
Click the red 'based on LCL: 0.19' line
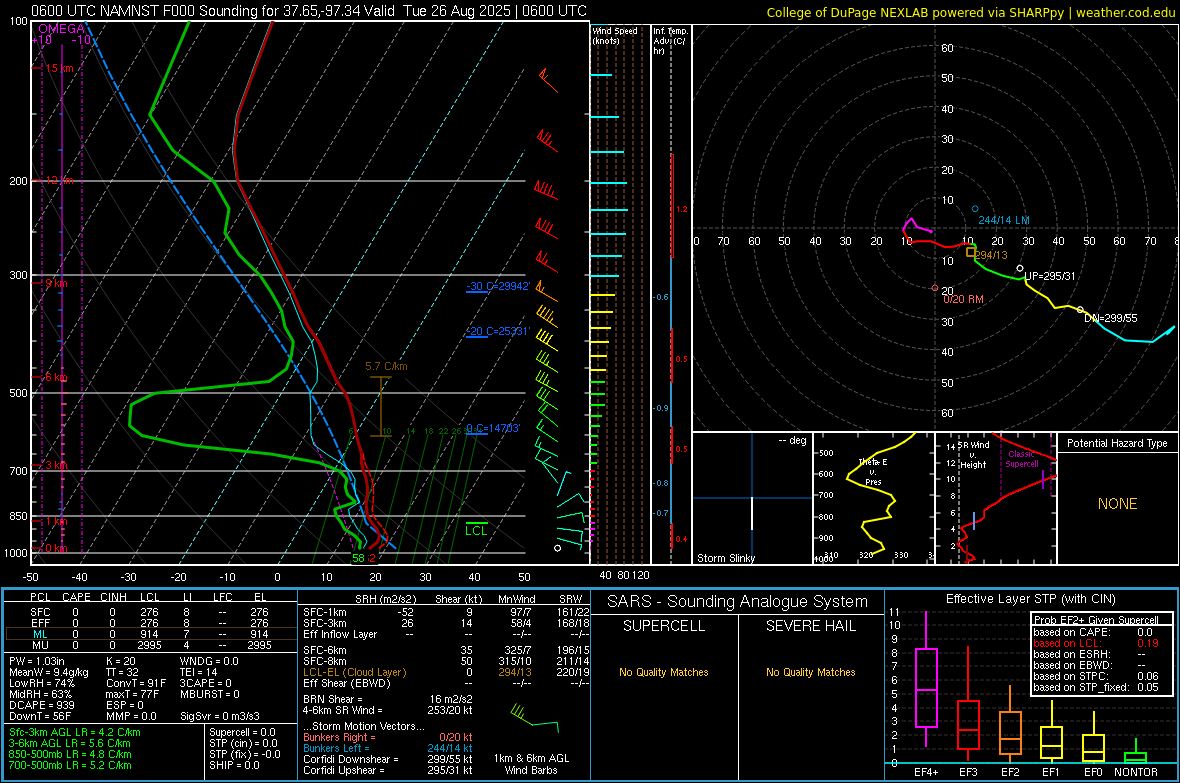tap(1096, 643)
